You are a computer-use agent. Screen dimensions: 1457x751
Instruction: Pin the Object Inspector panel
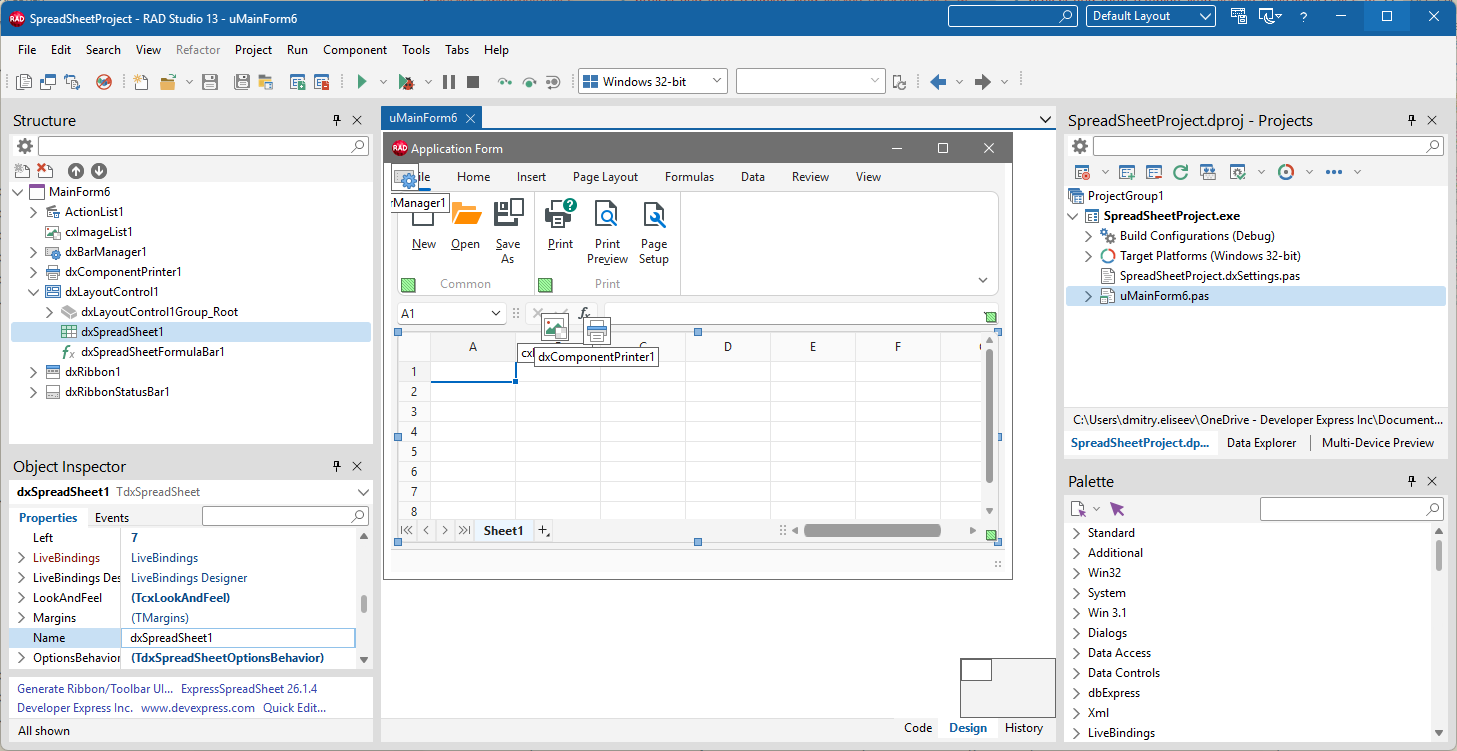337,466
